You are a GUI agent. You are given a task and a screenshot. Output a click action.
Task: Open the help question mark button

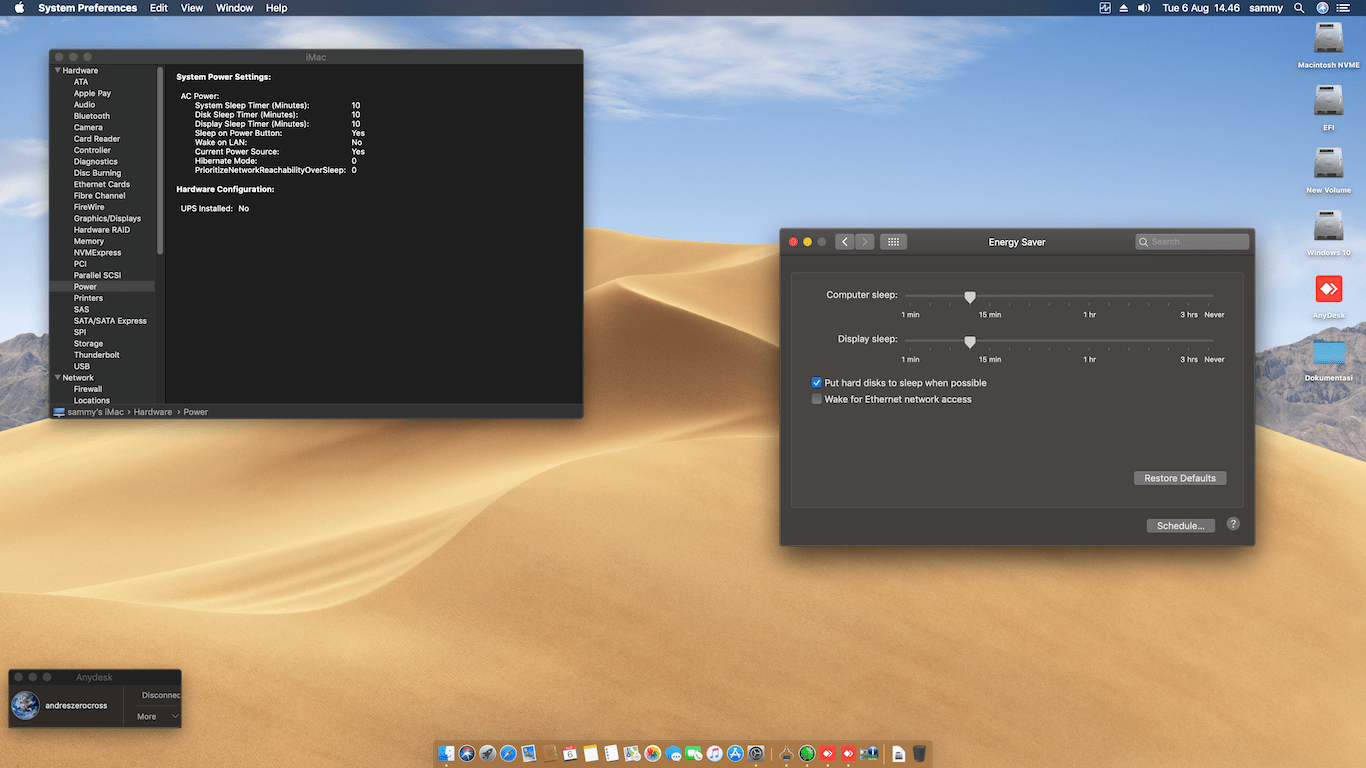coord(1233,524)
